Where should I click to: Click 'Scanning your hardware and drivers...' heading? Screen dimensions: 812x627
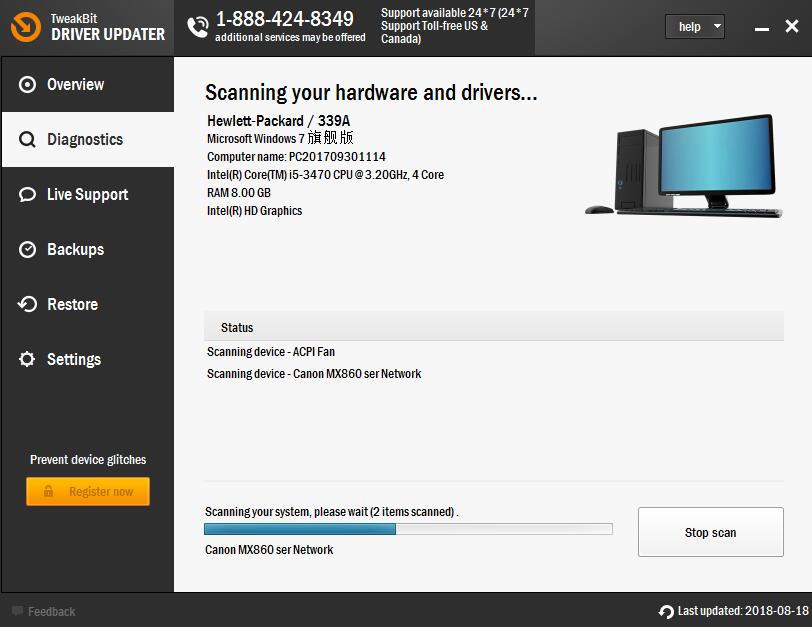(x=371, y=93)
